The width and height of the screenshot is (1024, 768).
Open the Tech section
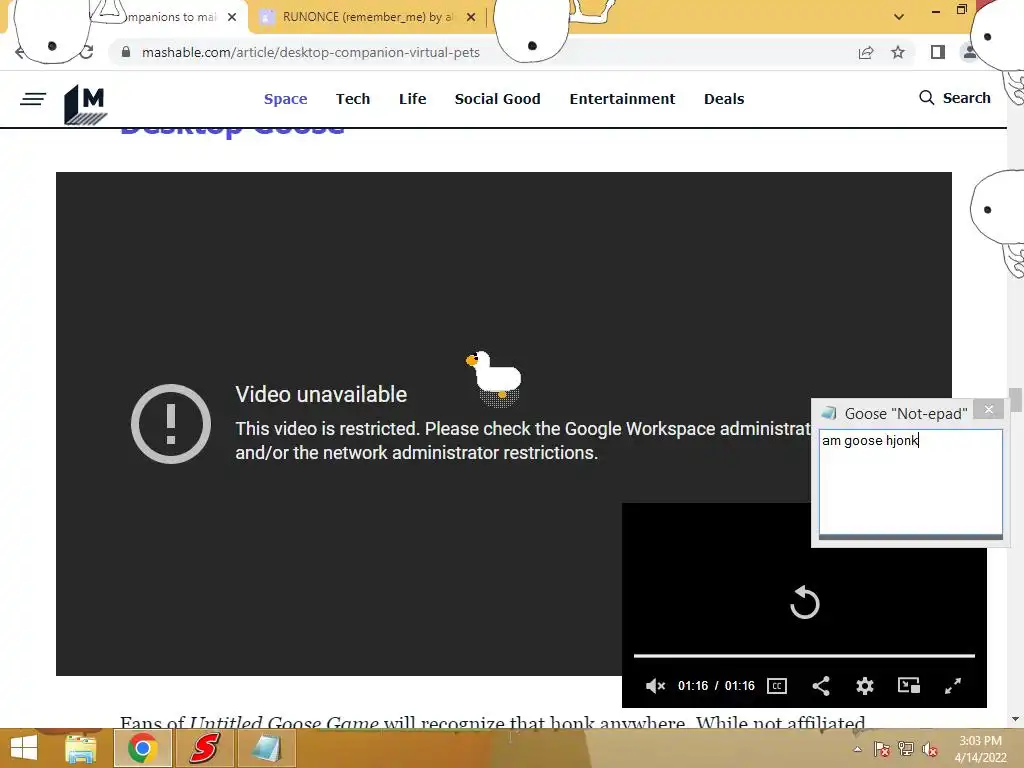click(x=353, y=99)
